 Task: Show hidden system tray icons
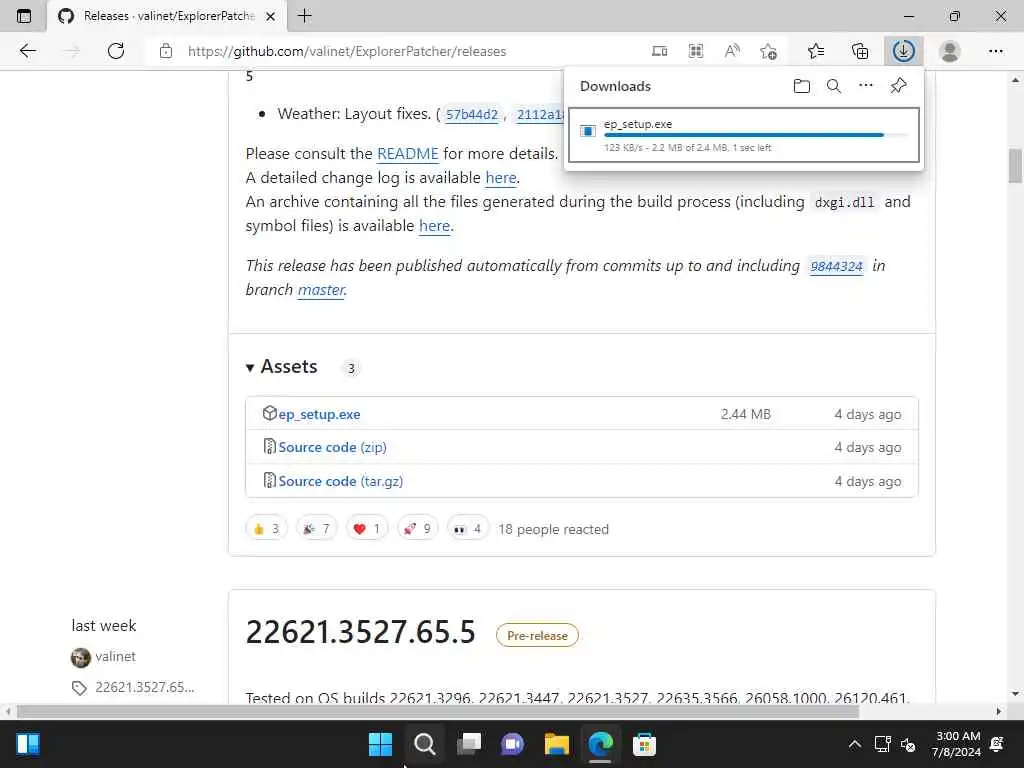coord(854,744)
